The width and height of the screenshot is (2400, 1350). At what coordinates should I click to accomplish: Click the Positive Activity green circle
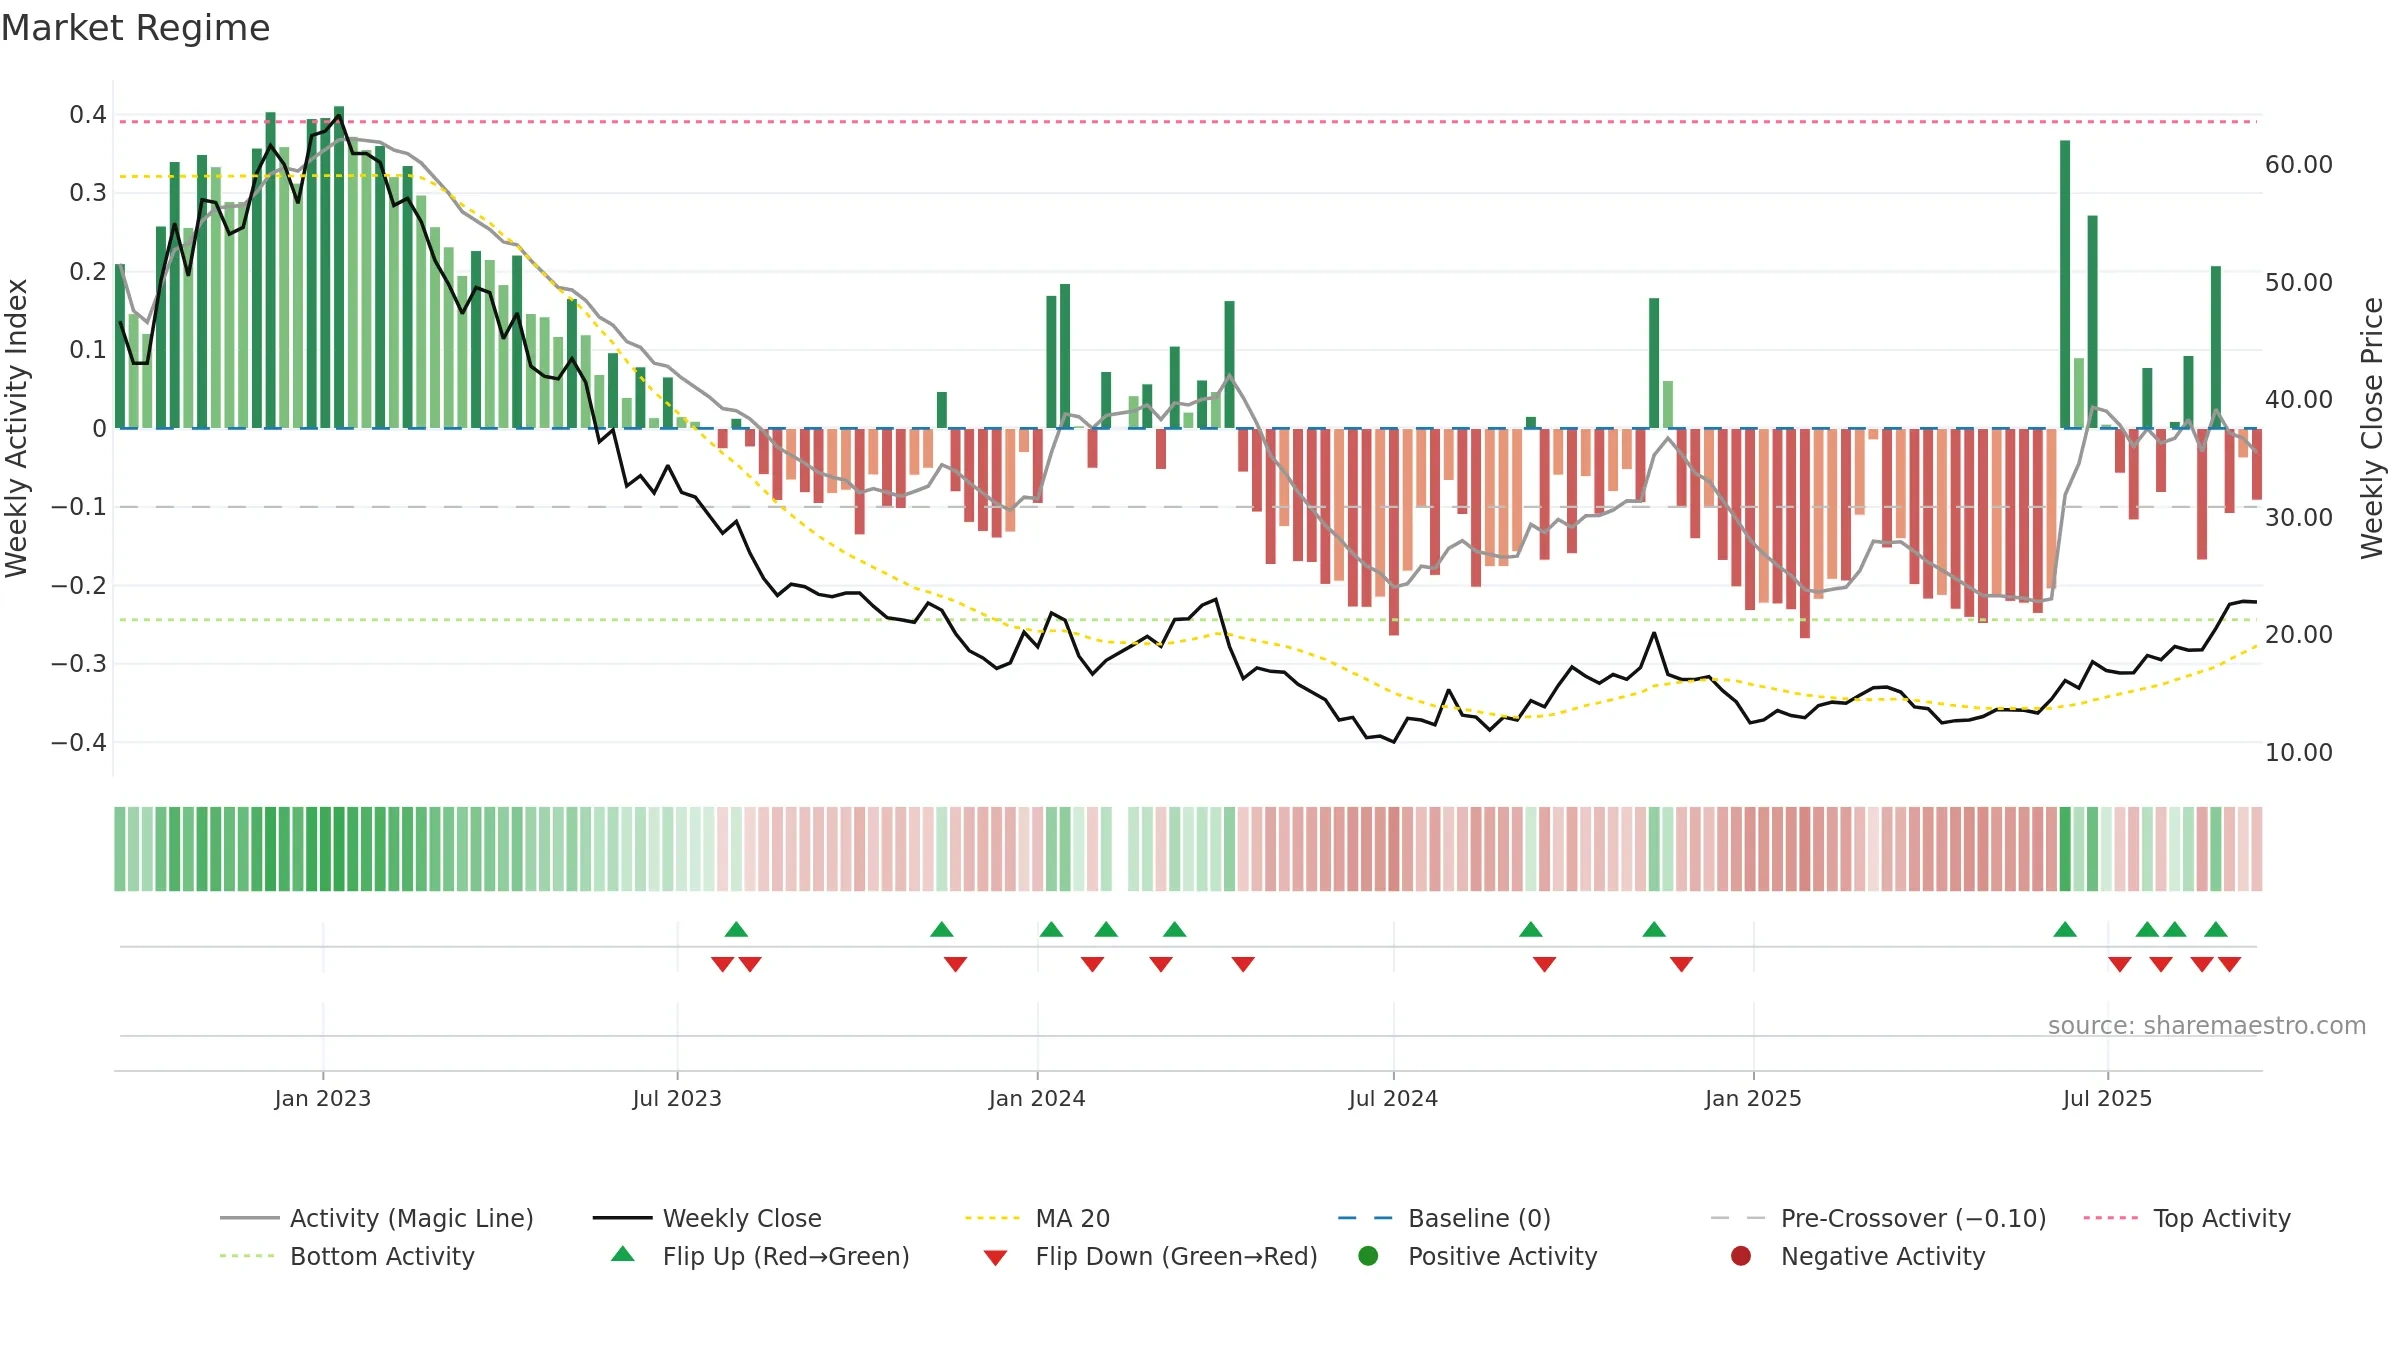tap(1368, 1256)
